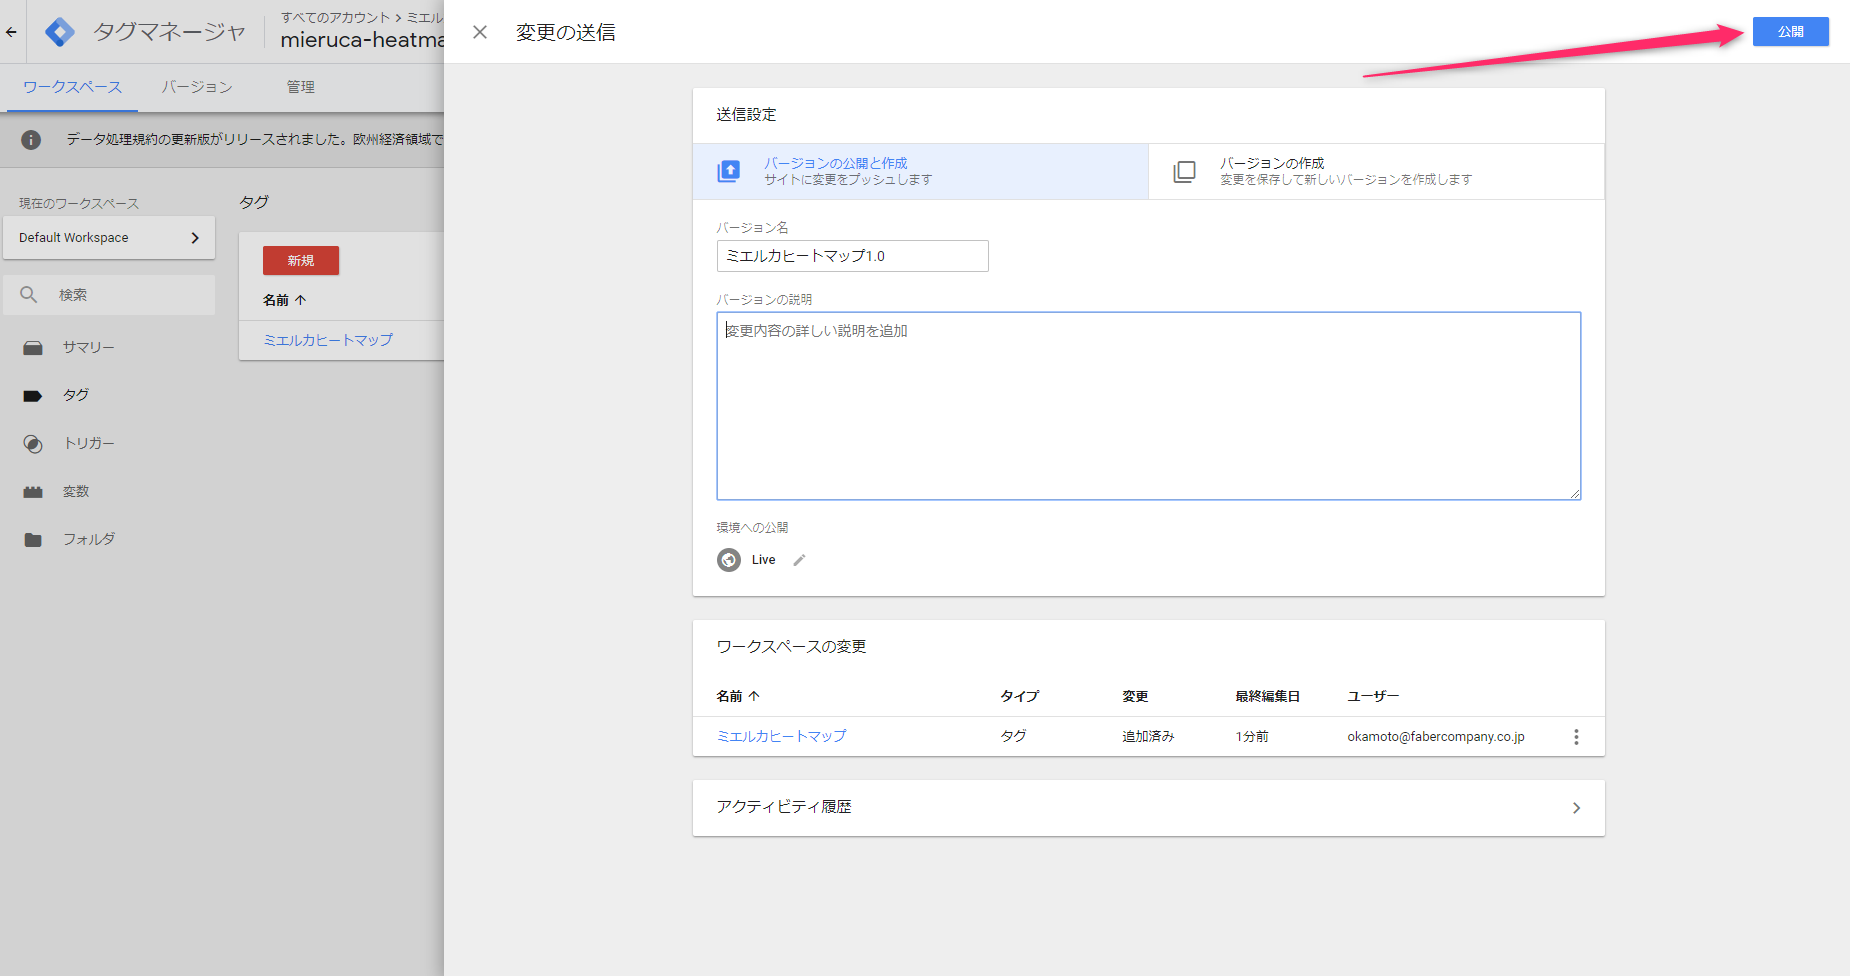
Task: Sort tags by 名前 column in background
Action: click(x=284, y=300)
